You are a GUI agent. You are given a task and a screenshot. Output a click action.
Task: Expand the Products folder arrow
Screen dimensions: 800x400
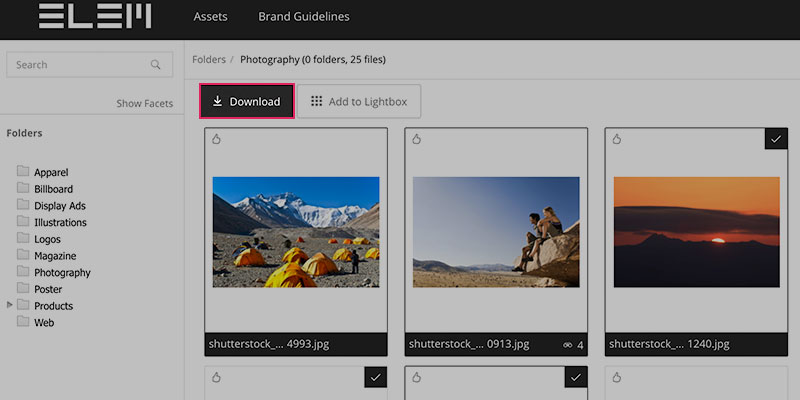point(10,305)
